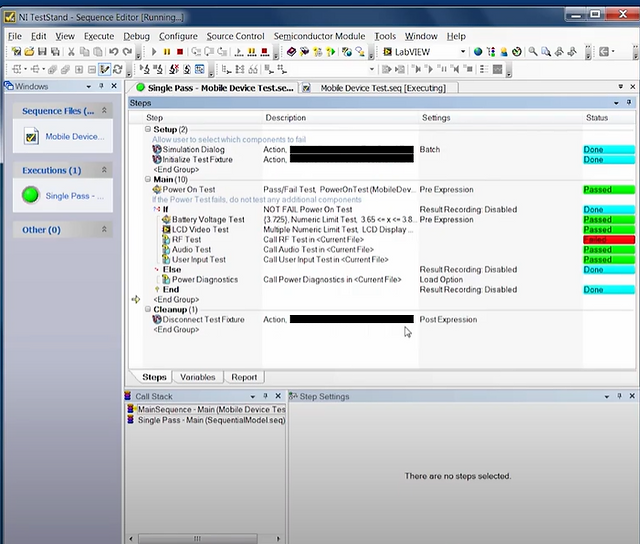Click the Step Over icon
Image resolution: width=640 pixels, height=544 pixels.
pyautogui.click(x=209, y=51)
